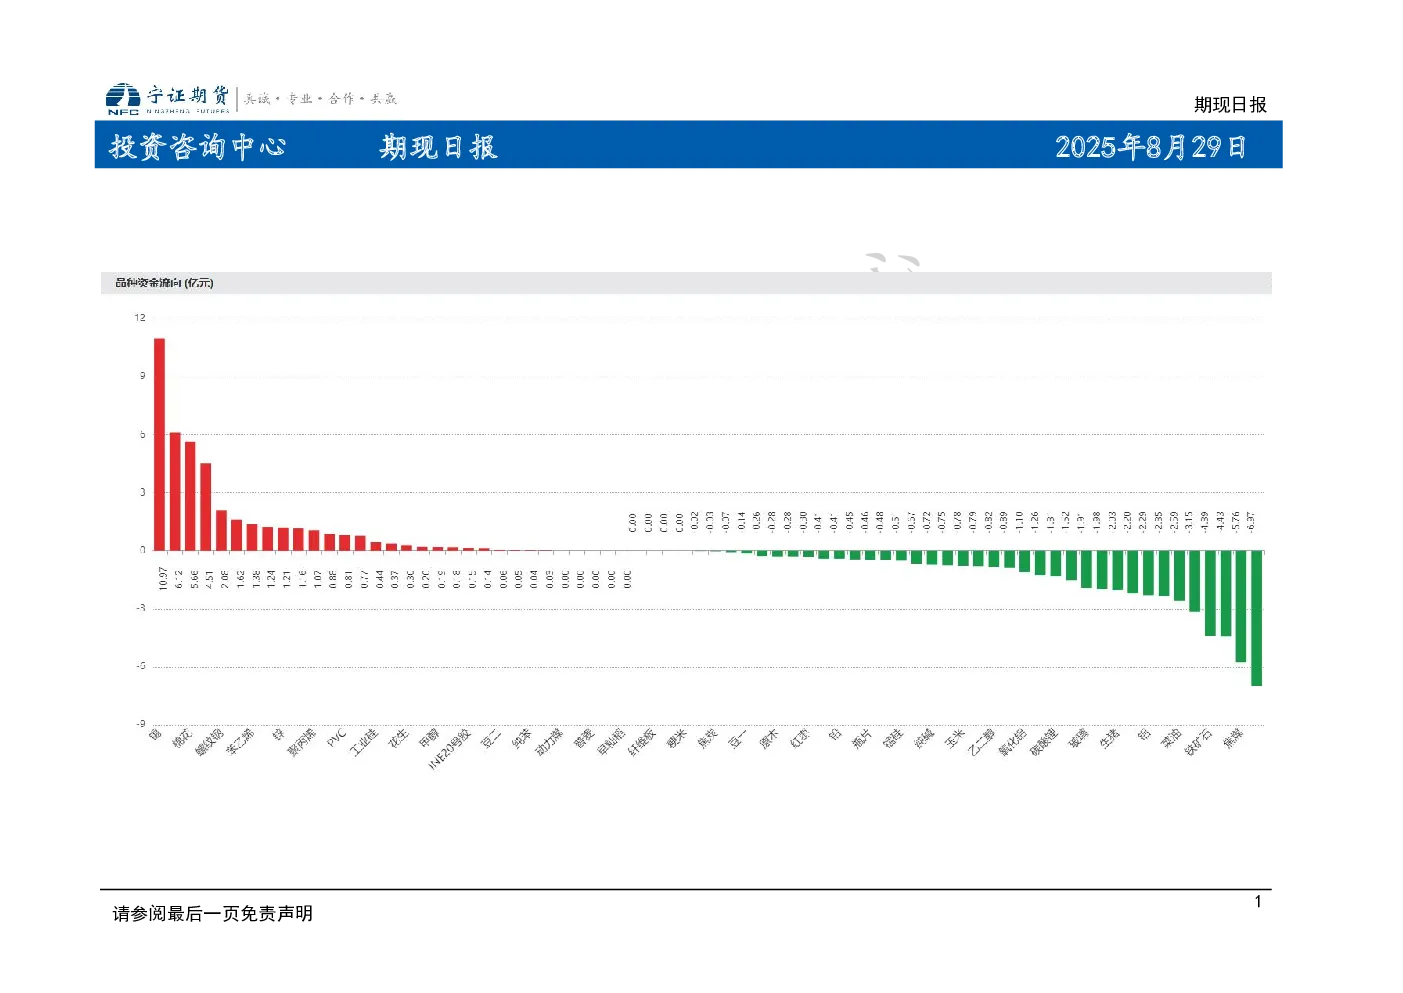Click the 10.97 value label
This screenshot has height=993, width=1403.
[163, 578]
